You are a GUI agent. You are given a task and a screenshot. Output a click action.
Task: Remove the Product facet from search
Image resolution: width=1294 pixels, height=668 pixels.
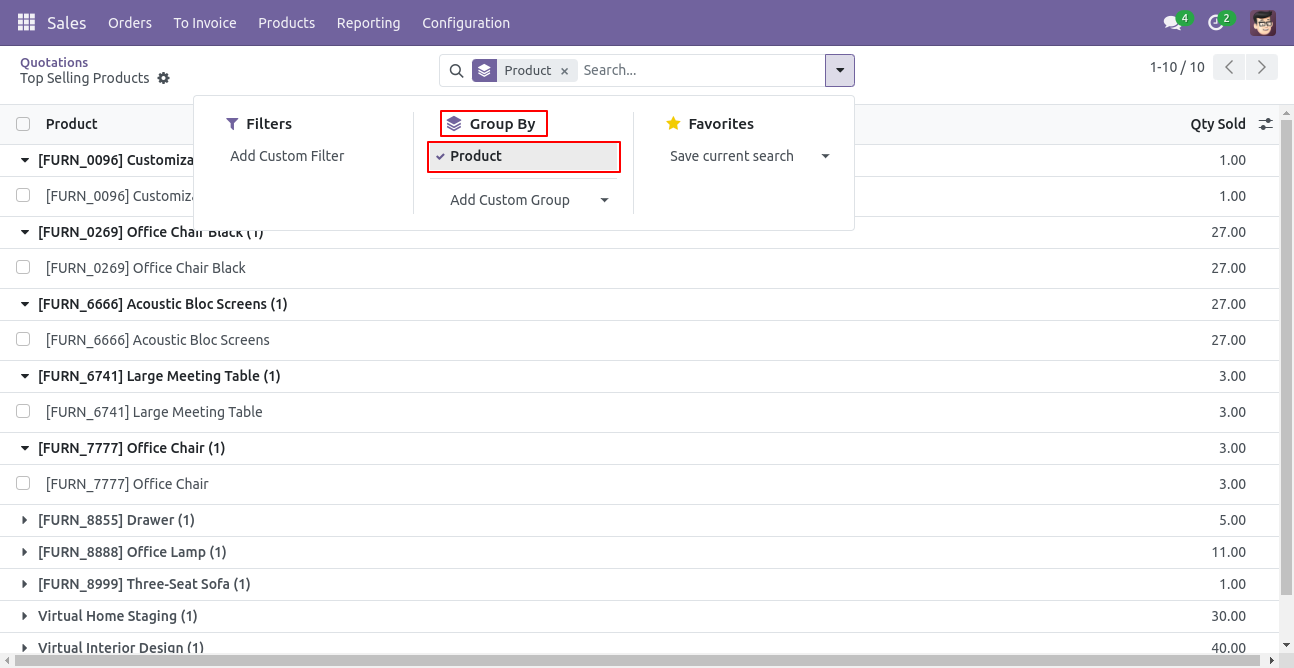coord(564,71)
